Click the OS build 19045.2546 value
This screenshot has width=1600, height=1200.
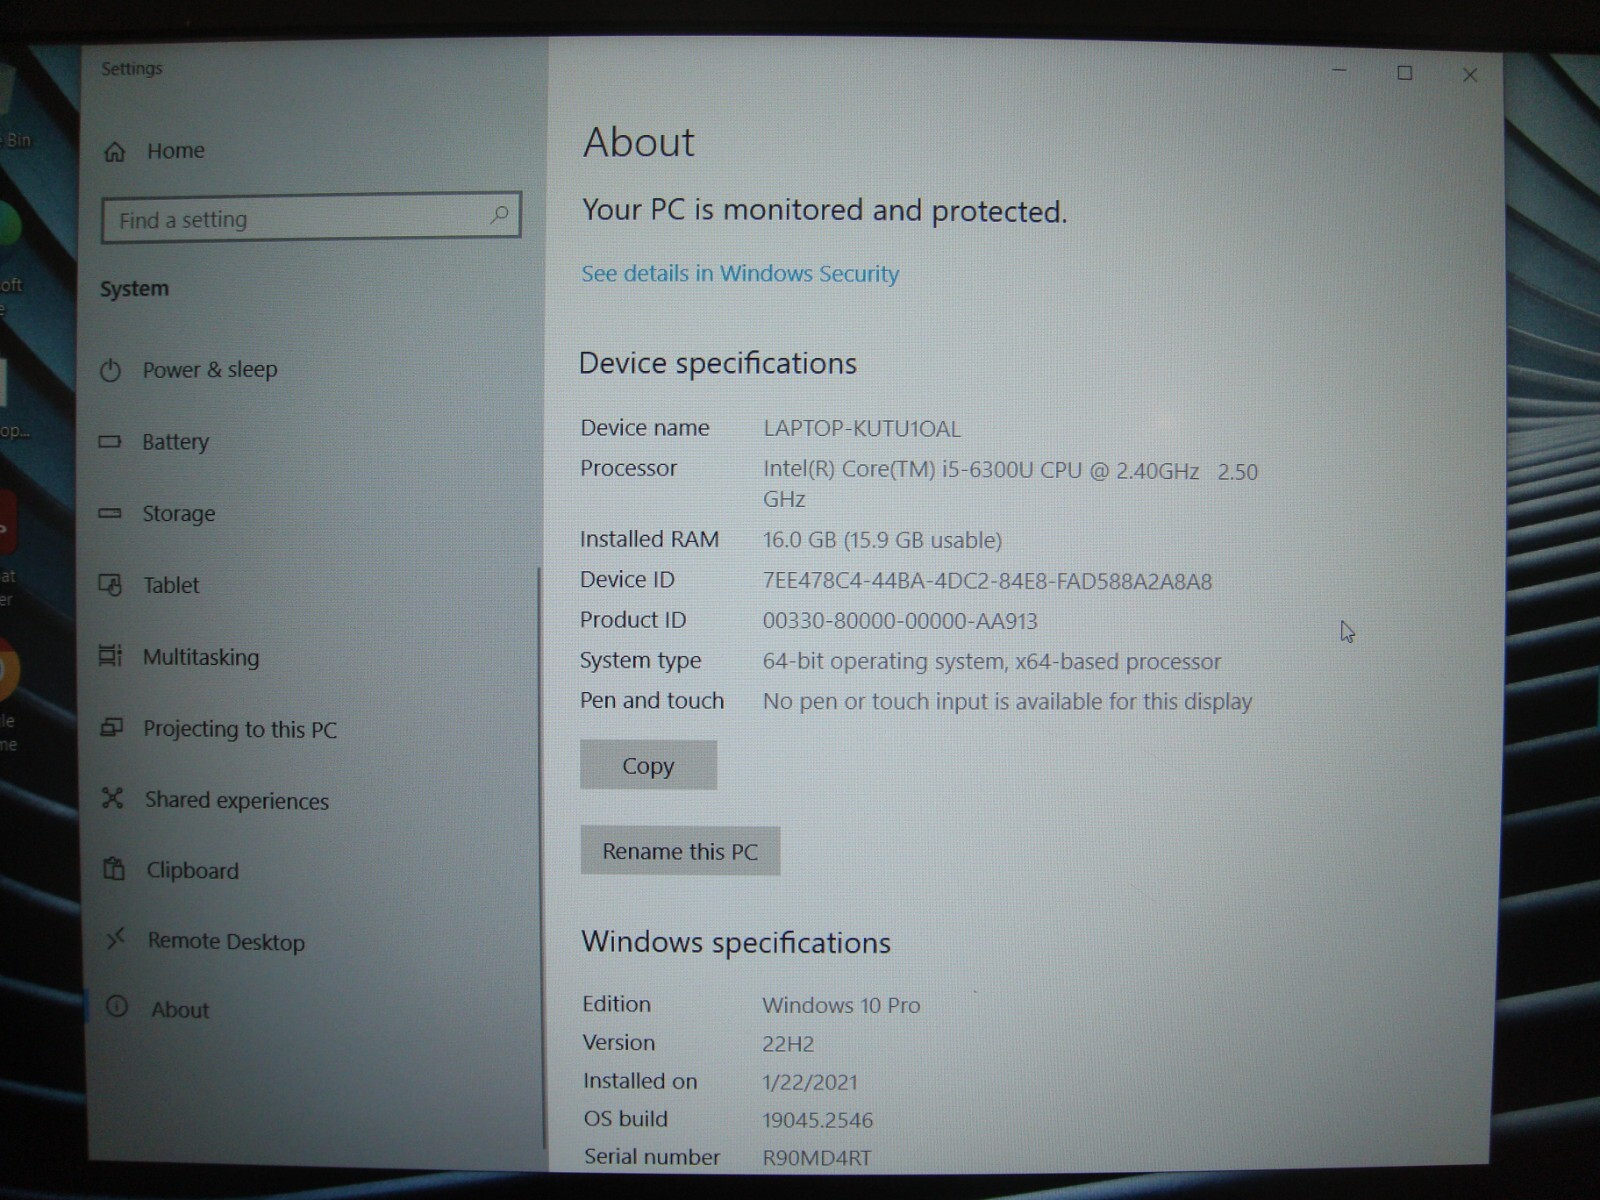(818, 1120)
